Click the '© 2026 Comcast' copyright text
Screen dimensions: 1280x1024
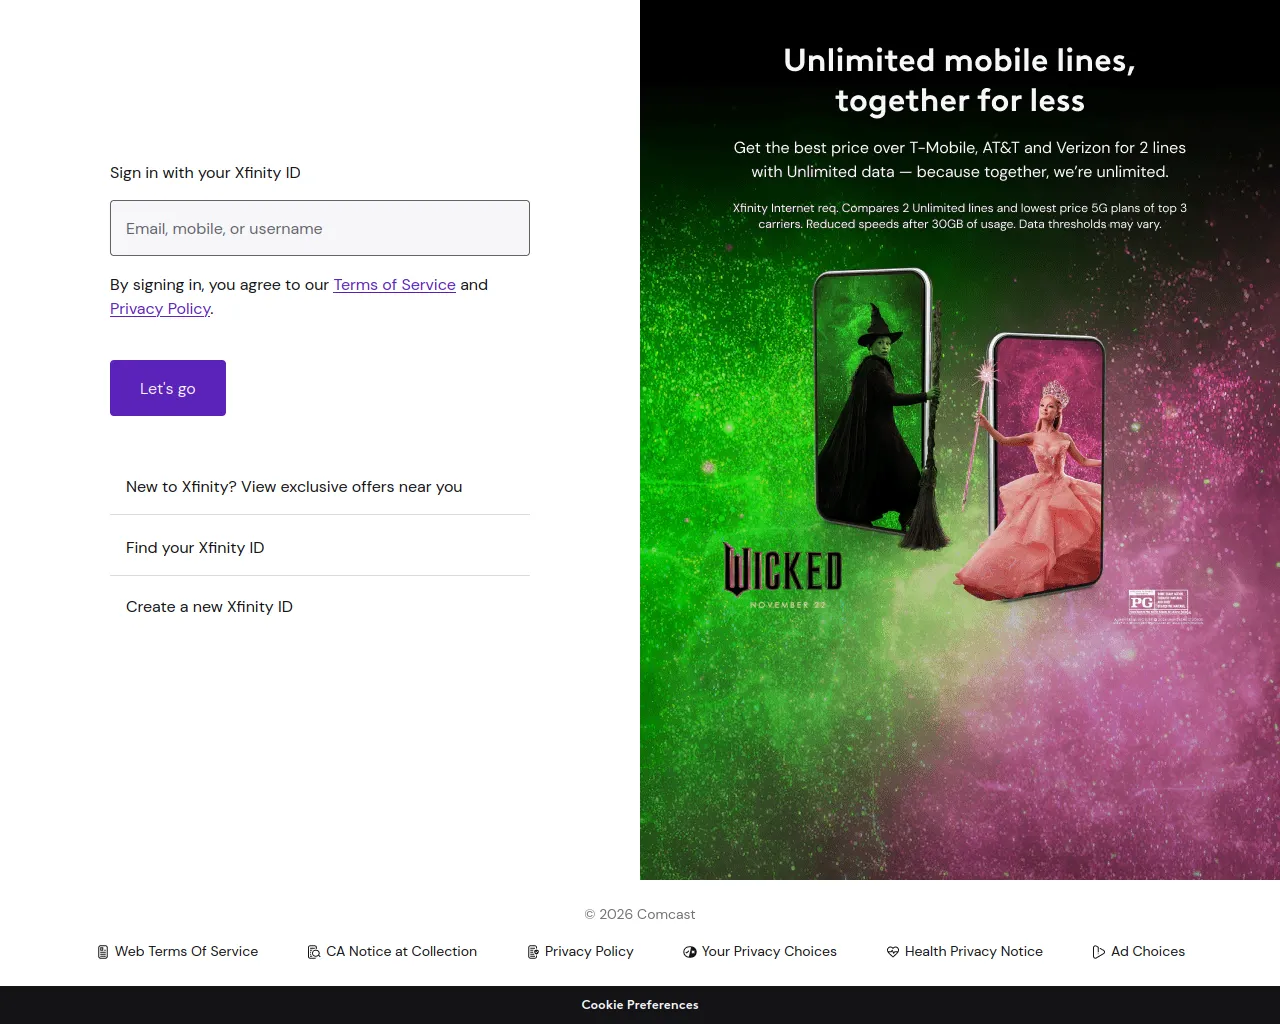coord(640,914)
